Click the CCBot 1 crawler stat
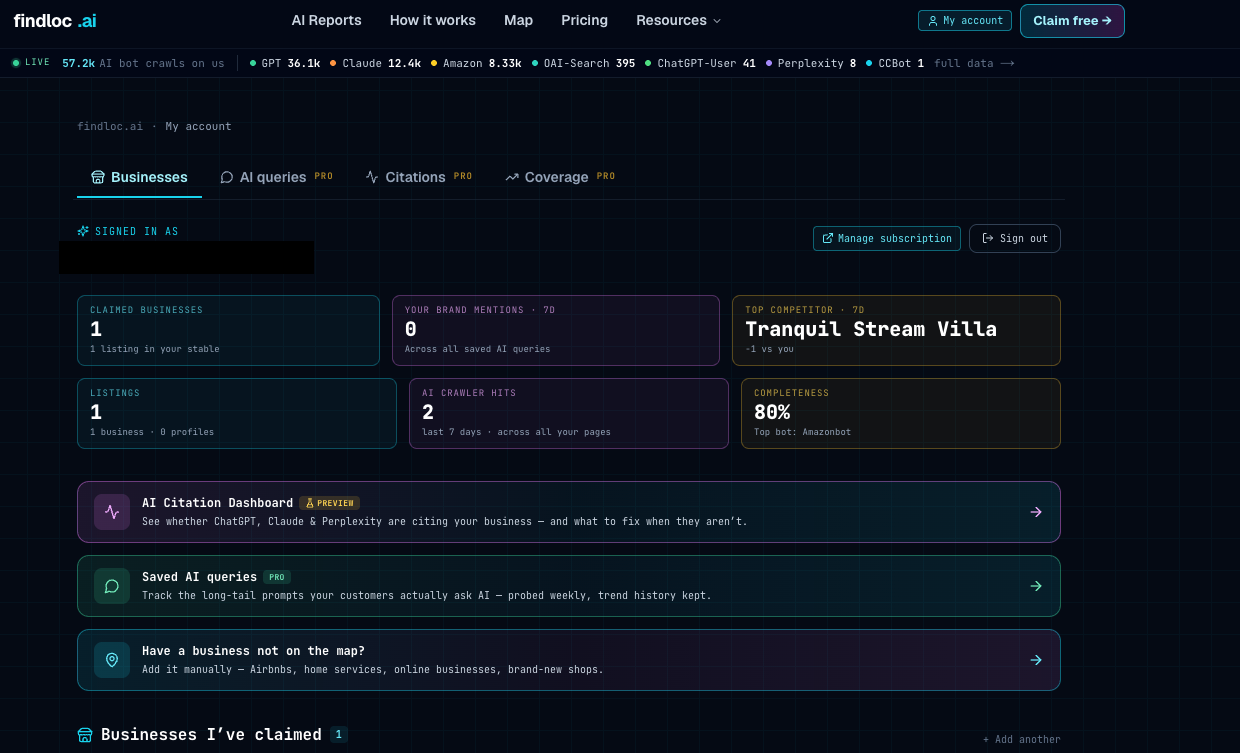 [x=895, y=63]
